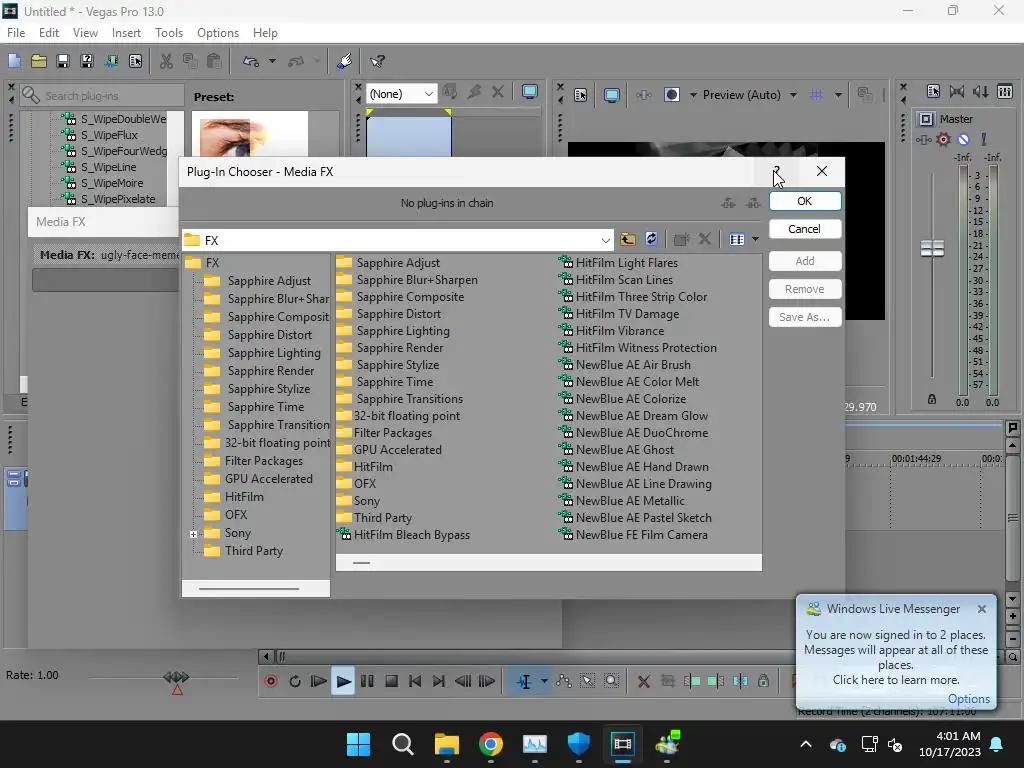Click the Views icon in Plug-In Chooser
Image resolution: width=1024 pixels, height=768 pixels.
737,239
